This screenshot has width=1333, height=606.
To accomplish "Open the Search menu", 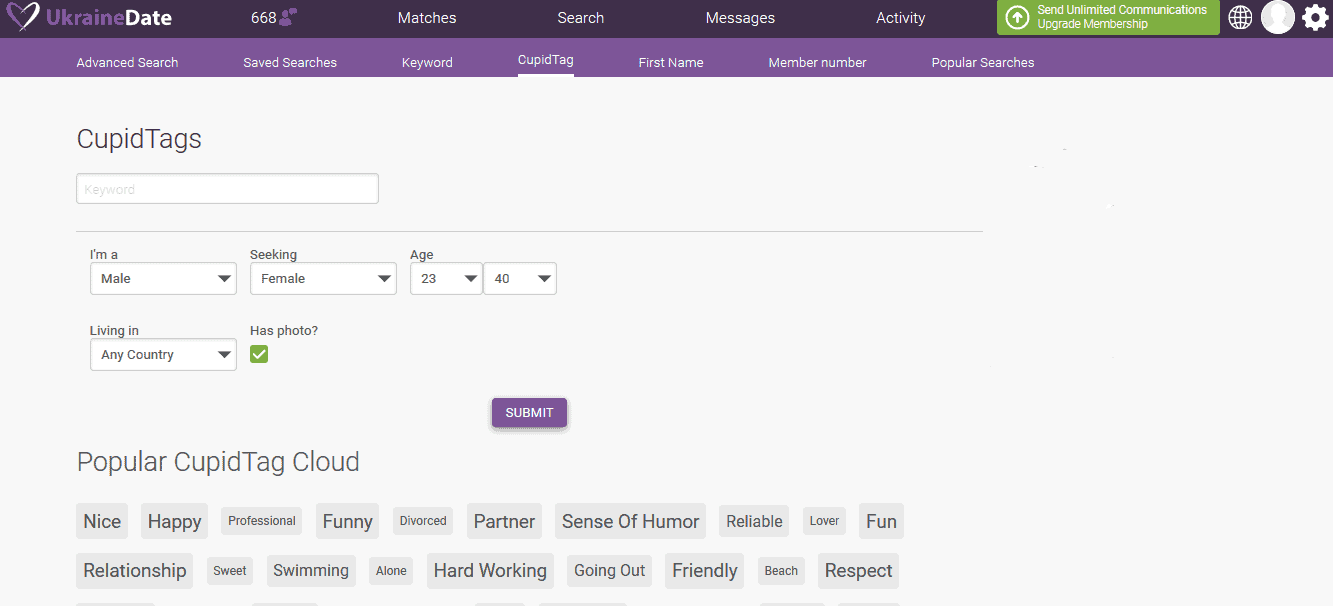I will (581, 18).
